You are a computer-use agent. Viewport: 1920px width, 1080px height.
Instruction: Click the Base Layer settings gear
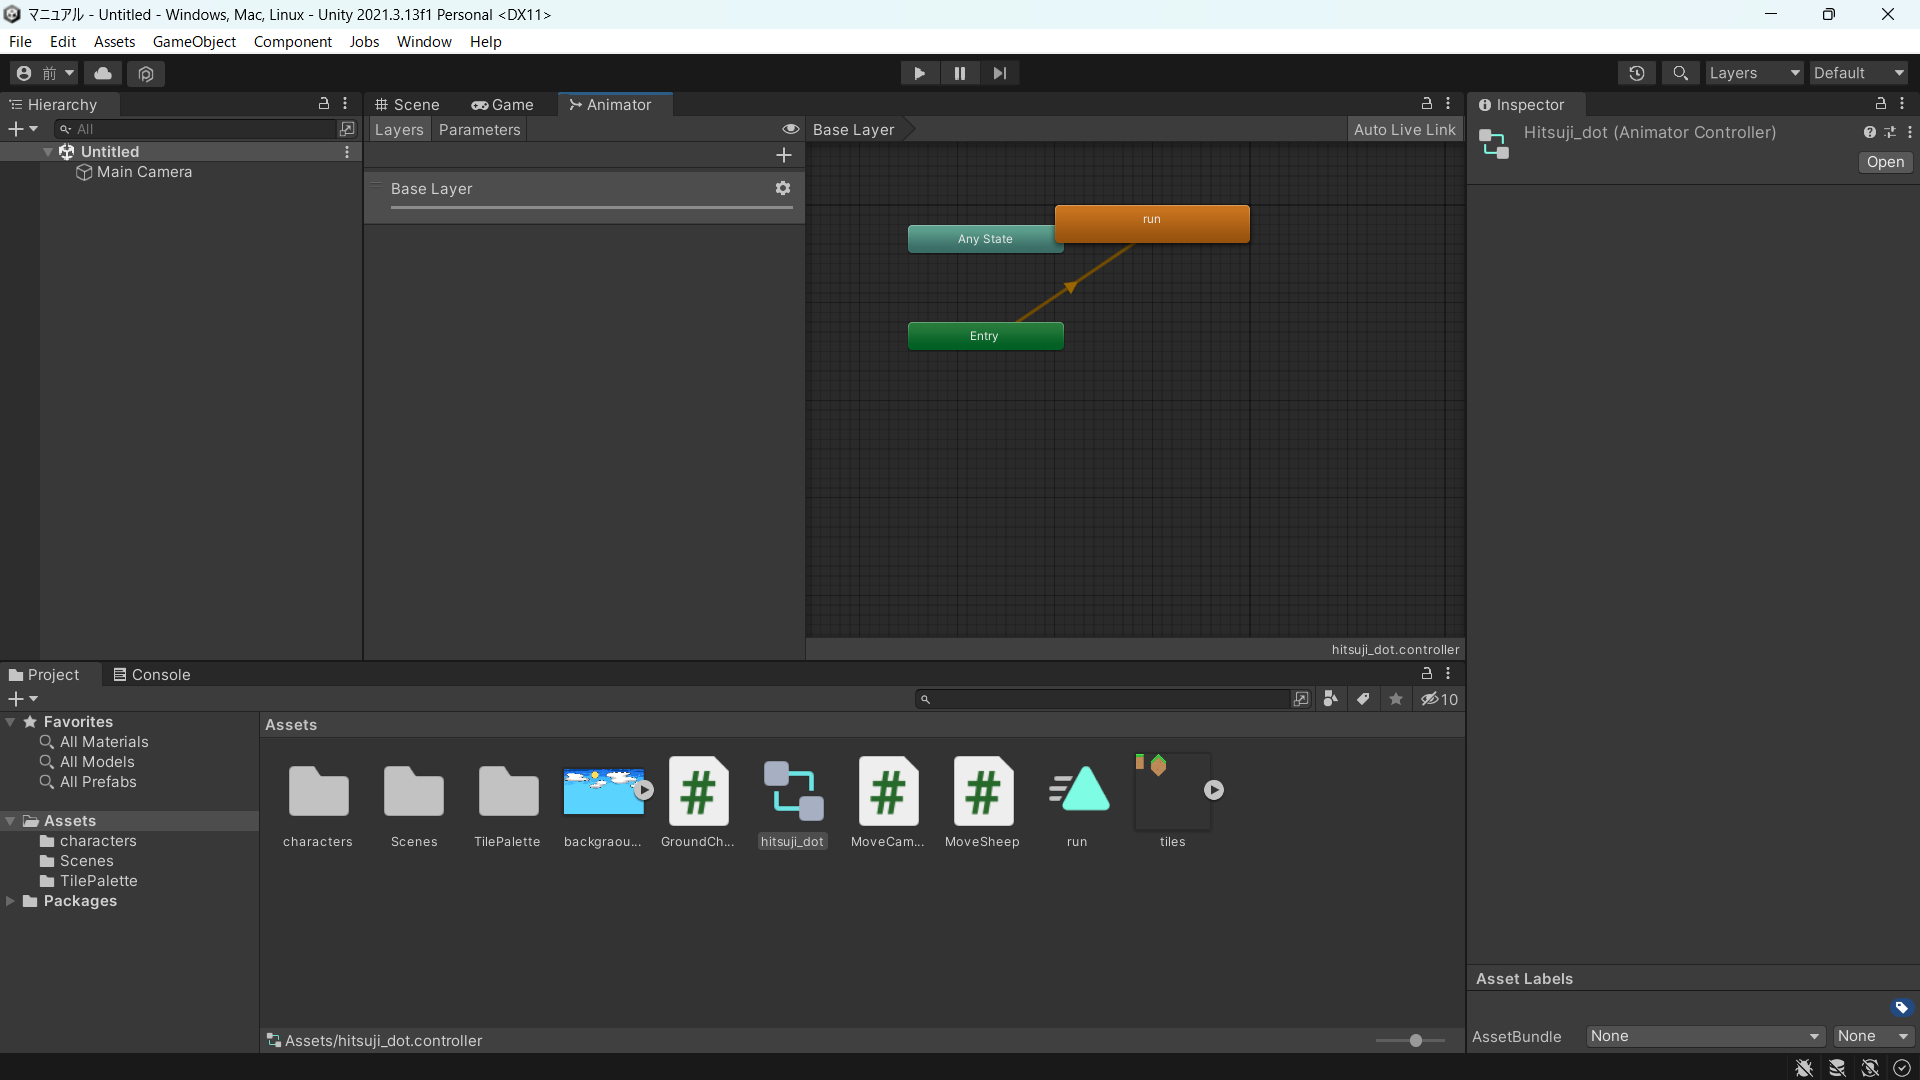(x=781, y=187)
